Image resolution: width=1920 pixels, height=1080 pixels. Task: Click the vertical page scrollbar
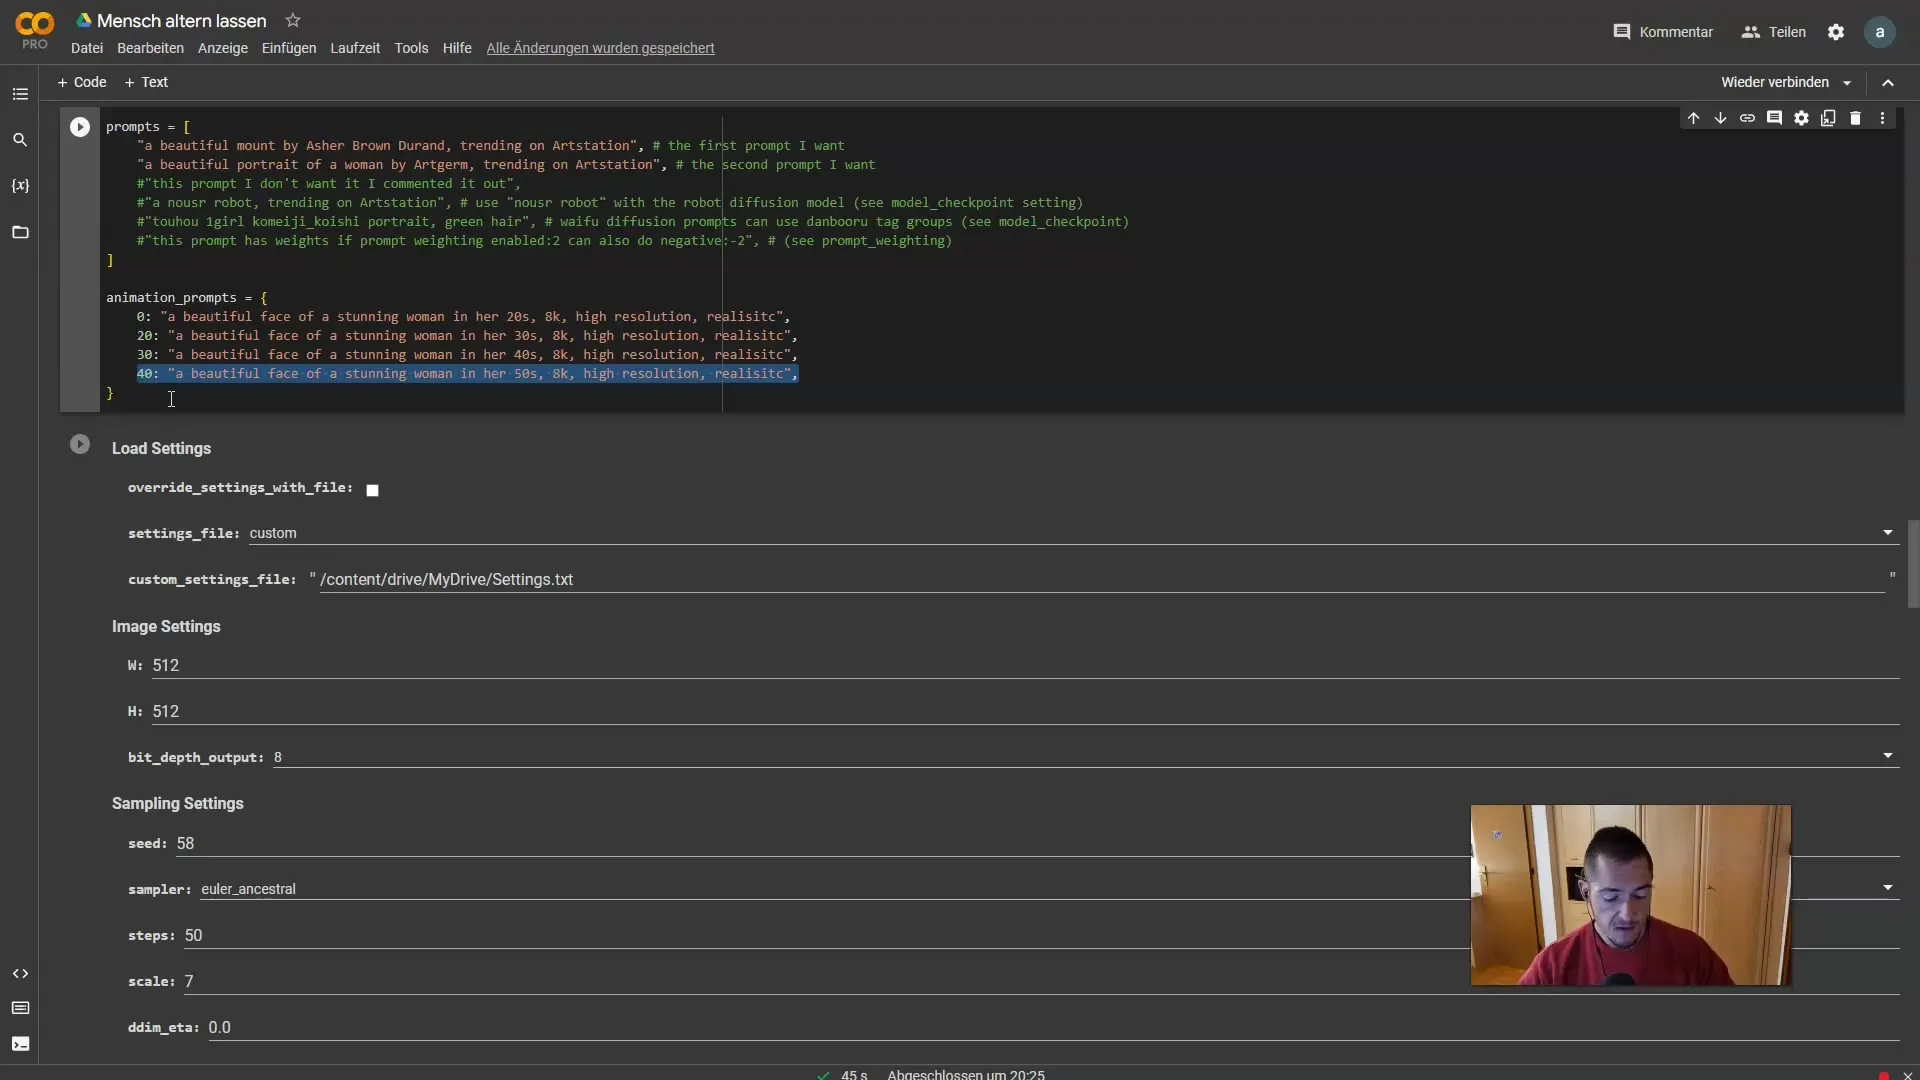coord(1913,563)
